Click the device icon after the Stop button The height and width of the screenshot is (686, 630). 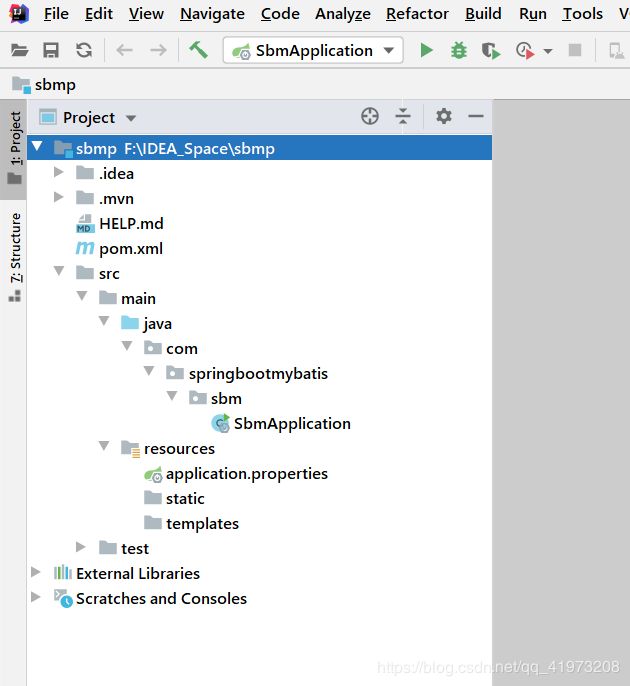pyautogui.click(x=616, y=51)
